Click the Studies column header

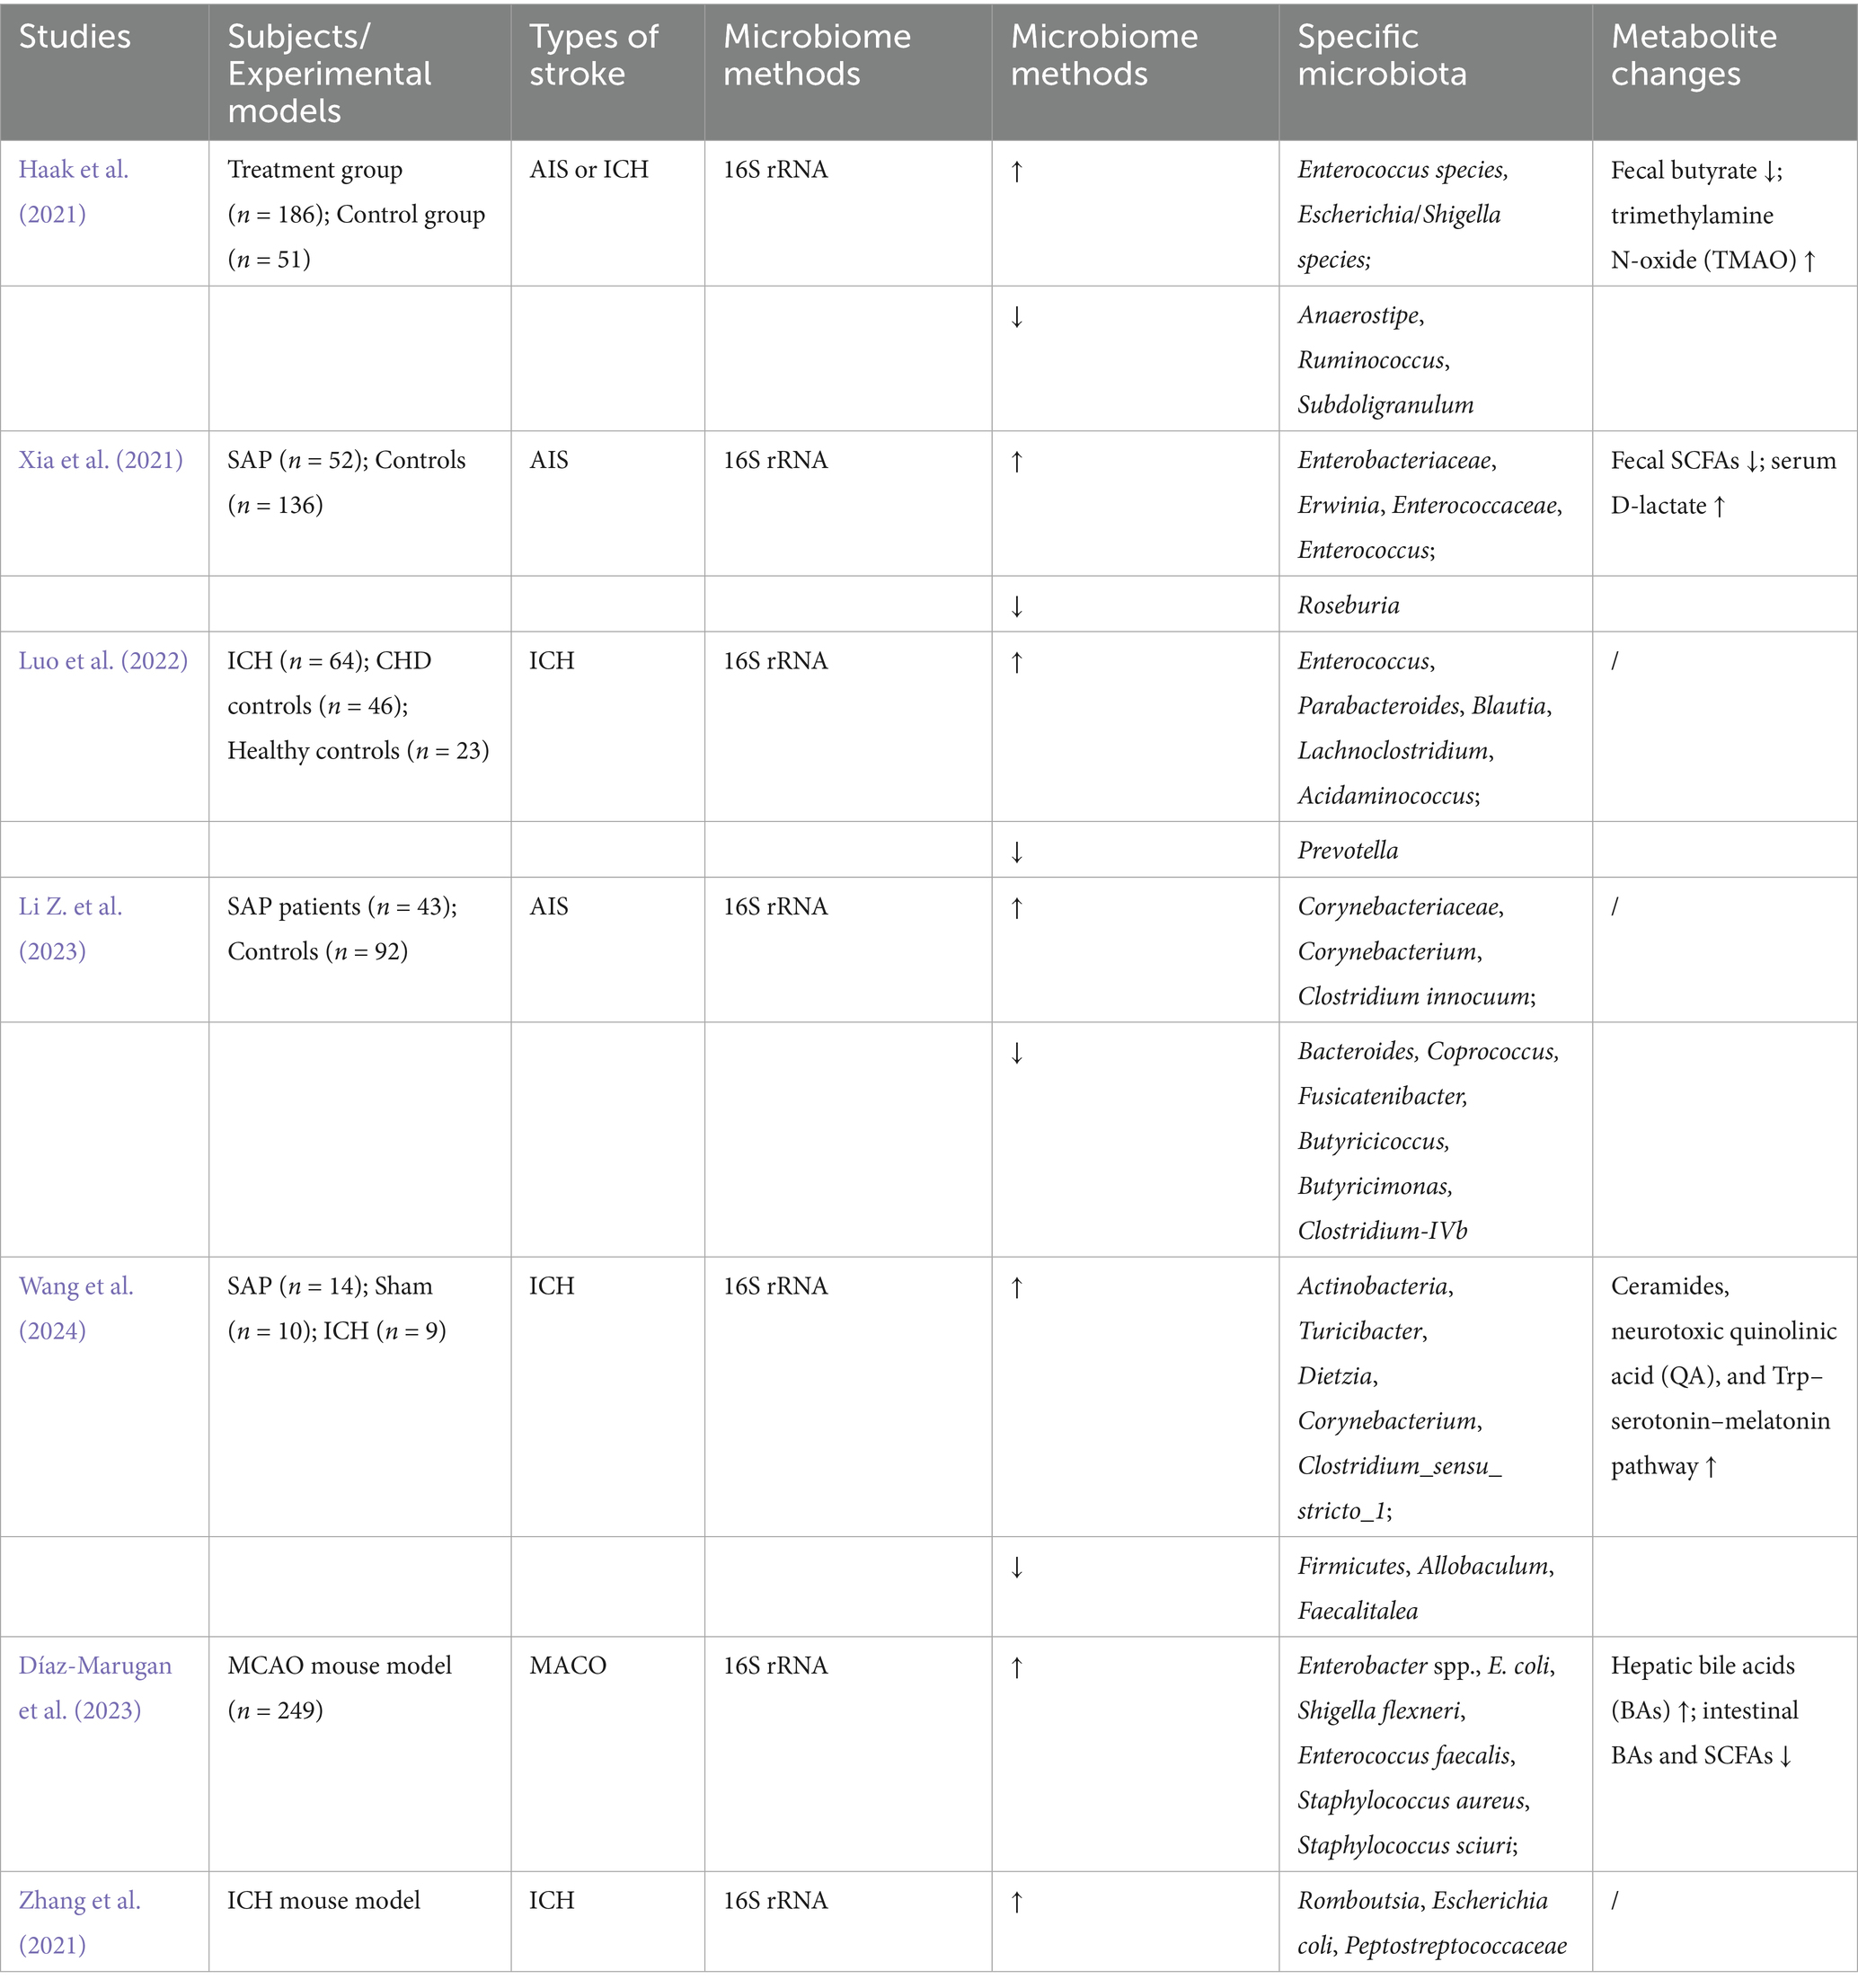[75, 37]
